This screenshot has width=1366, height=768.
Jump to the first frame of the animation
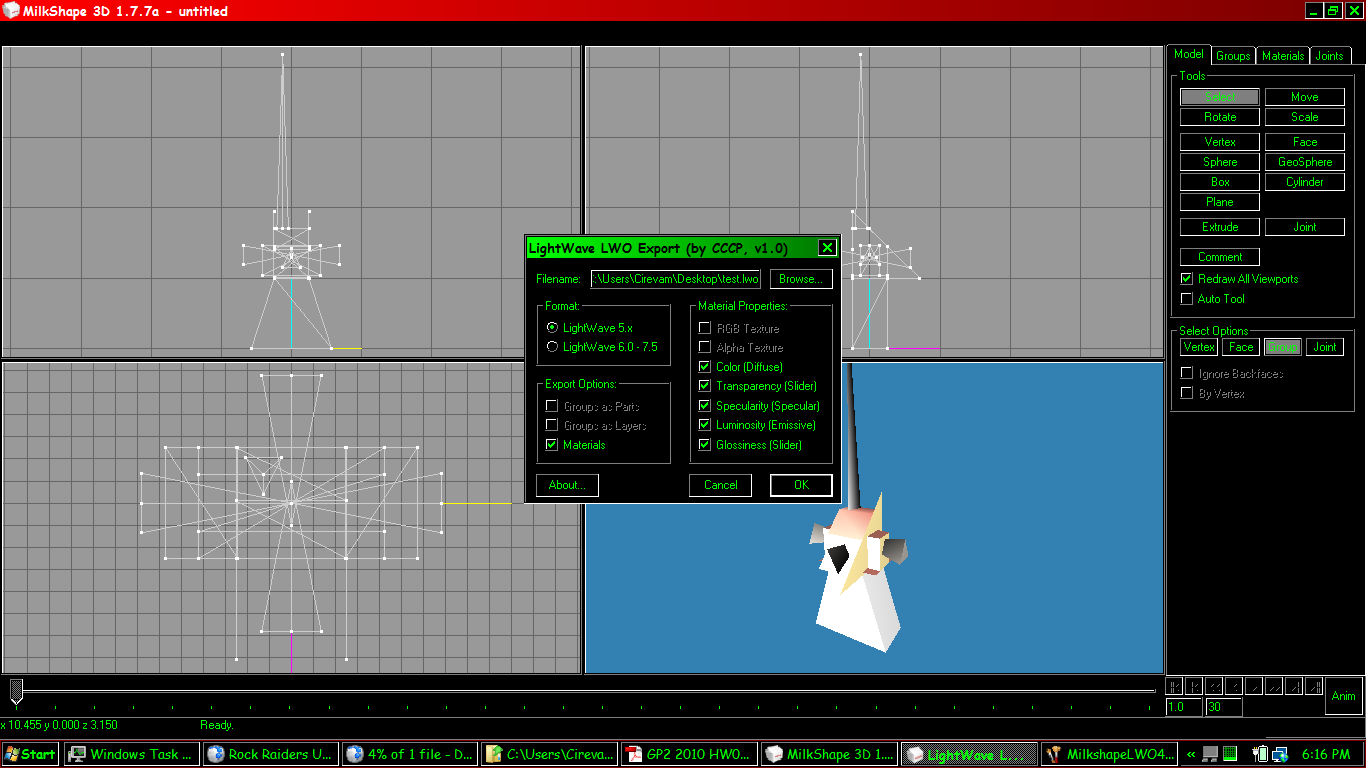click(x=1175, y=687)
